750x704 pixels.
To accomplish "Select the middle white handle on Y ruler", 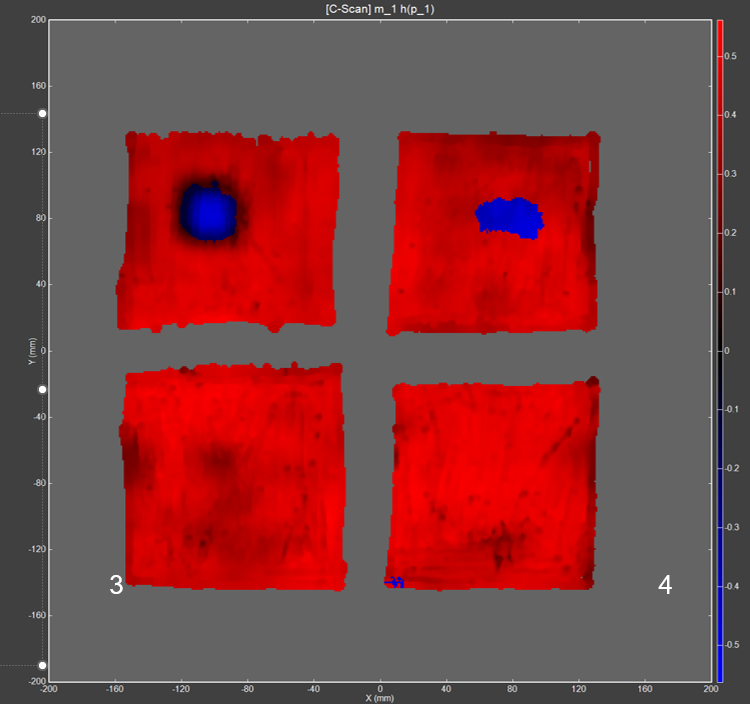I will click(x=42, y=389).
